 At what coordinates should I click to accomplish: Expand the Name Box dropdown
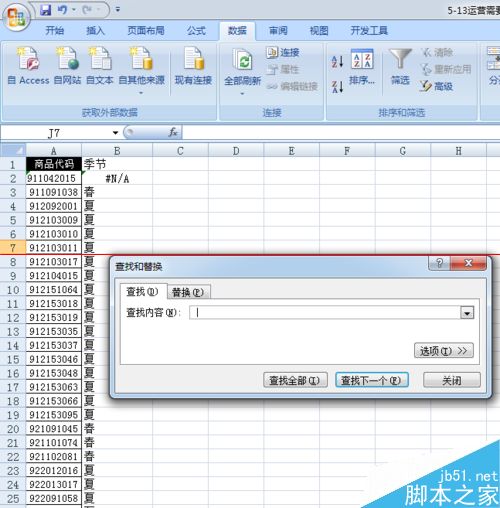coord(115,133)
